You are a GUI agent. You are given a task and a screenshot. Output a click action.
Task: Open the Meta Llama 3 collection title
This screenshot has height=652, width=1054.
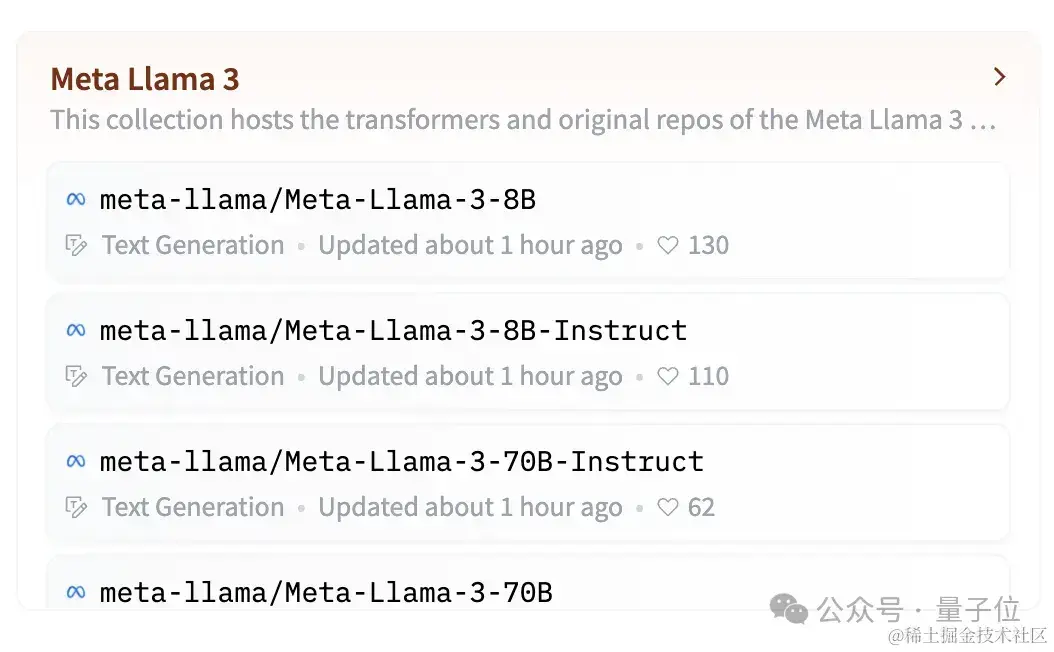pyautogui.click(x=145, y=79)
